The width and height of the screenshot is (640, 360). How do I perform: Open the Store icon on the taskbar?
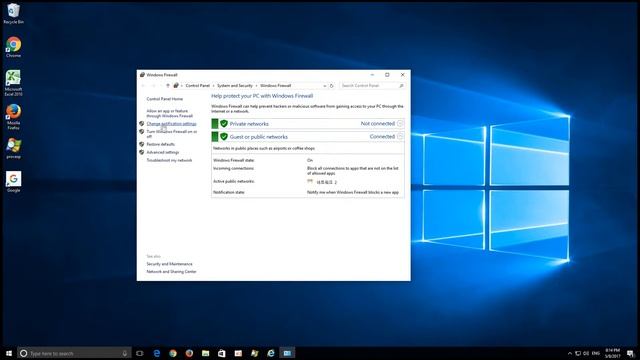222,353
